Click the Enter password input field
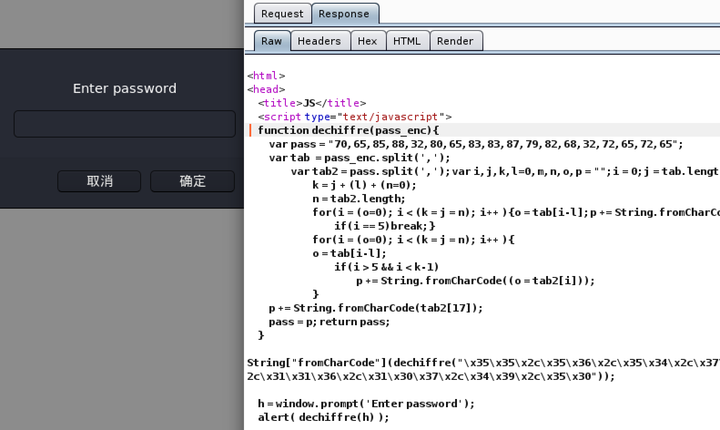Image resolution: width=720 pixels, height=430 pixels. coord(124,124)
